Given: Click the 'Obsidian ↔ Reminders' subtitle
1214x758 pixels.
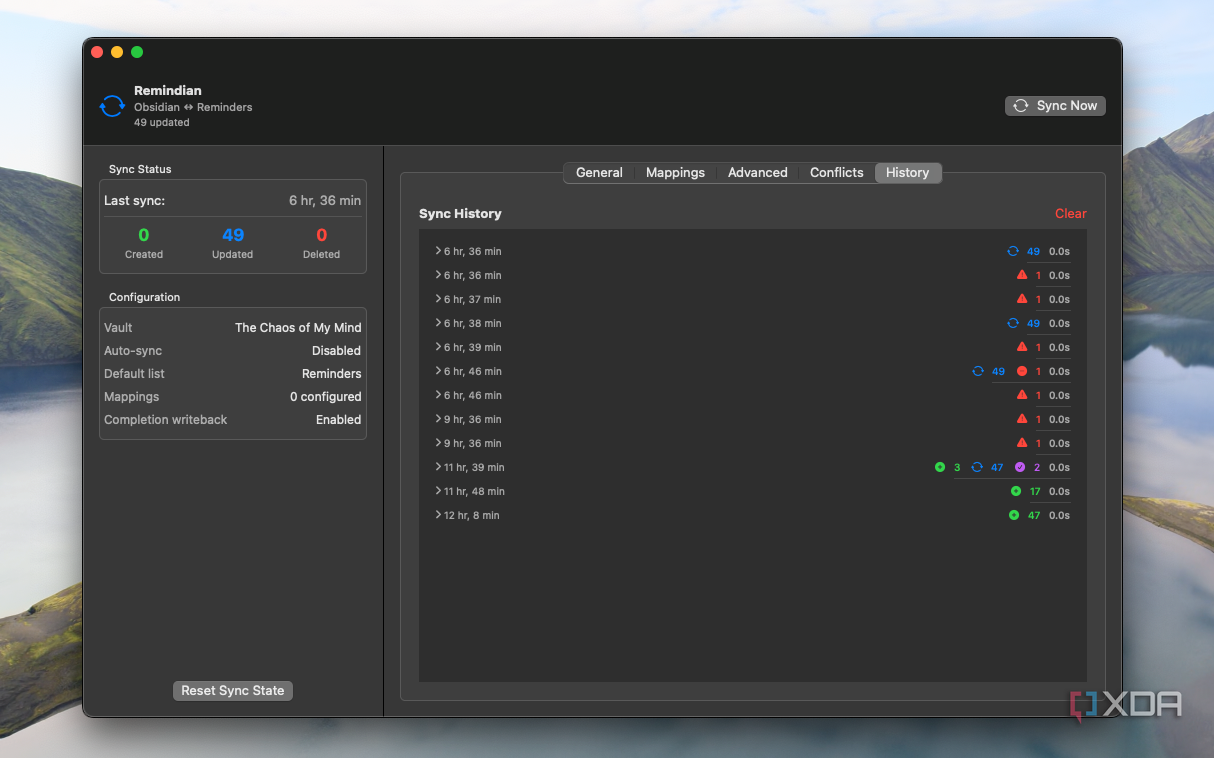Looking at the screenshot, I should (193, 107).
